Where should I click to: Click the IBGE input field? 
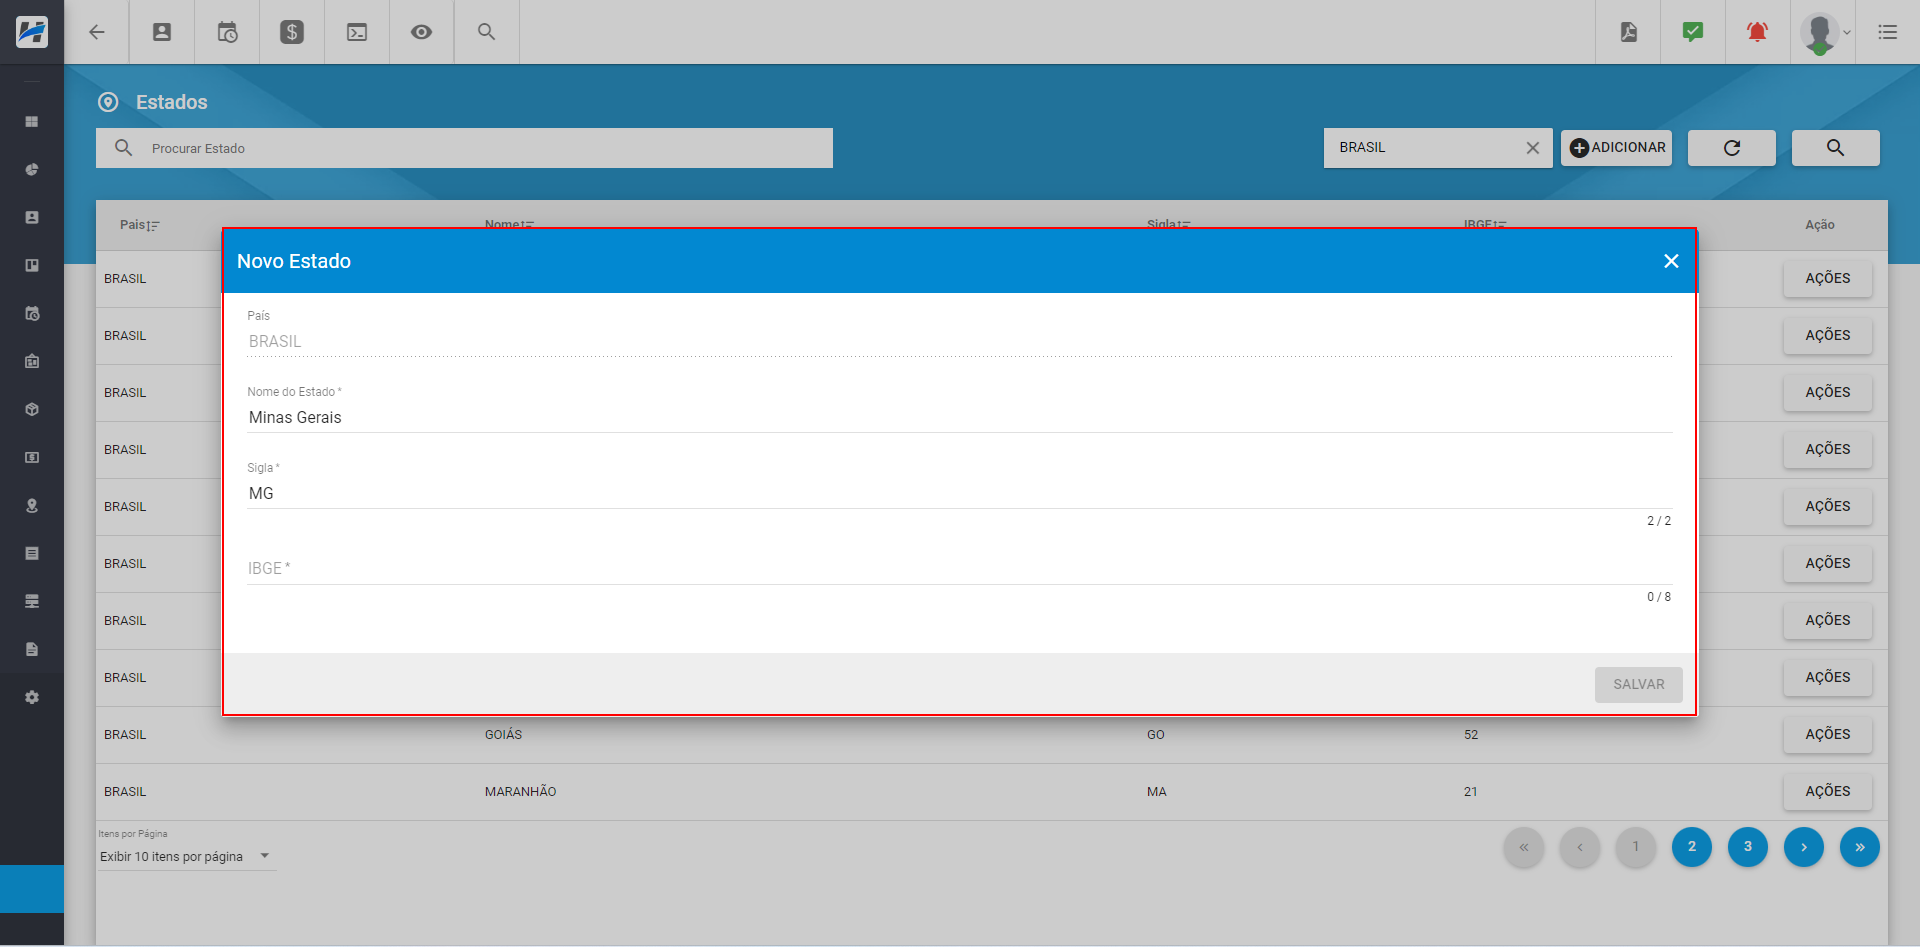(x=959, y=568)
